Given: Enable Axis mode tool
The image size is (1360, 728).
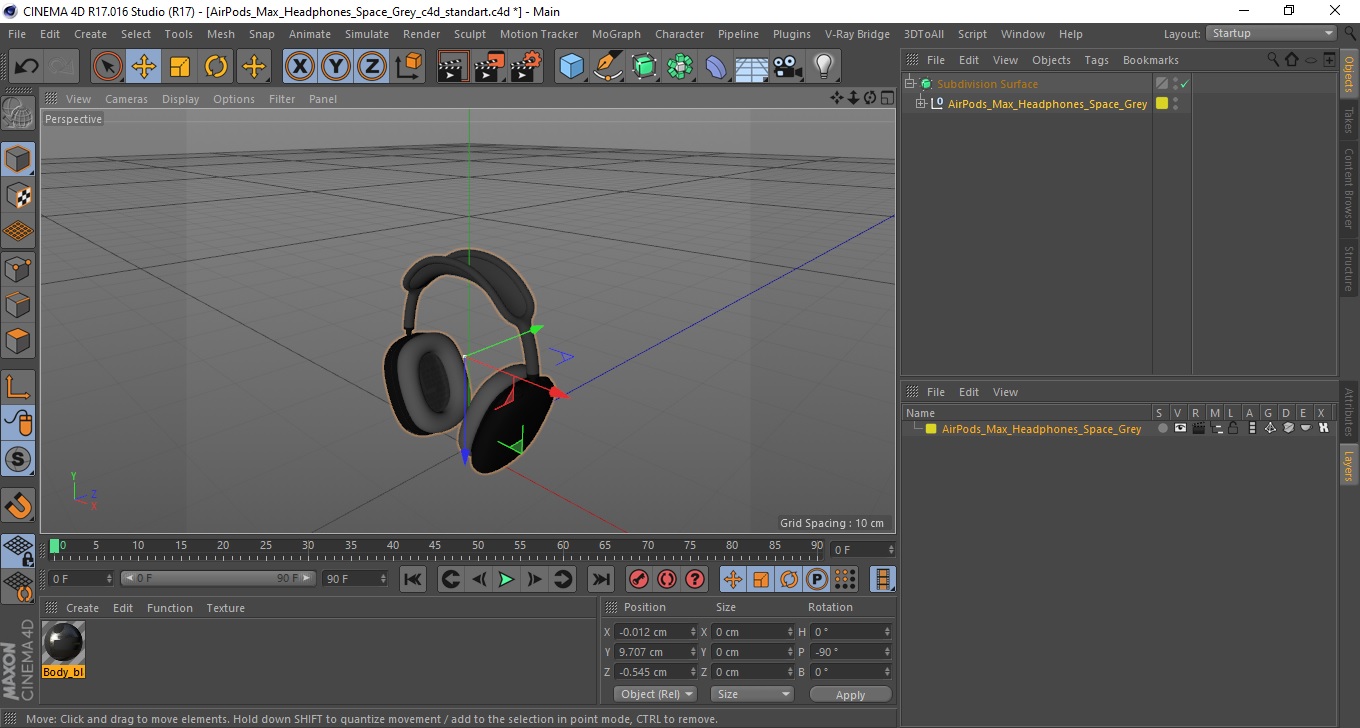Looking at the screenshot, I should tap(18, 387).
